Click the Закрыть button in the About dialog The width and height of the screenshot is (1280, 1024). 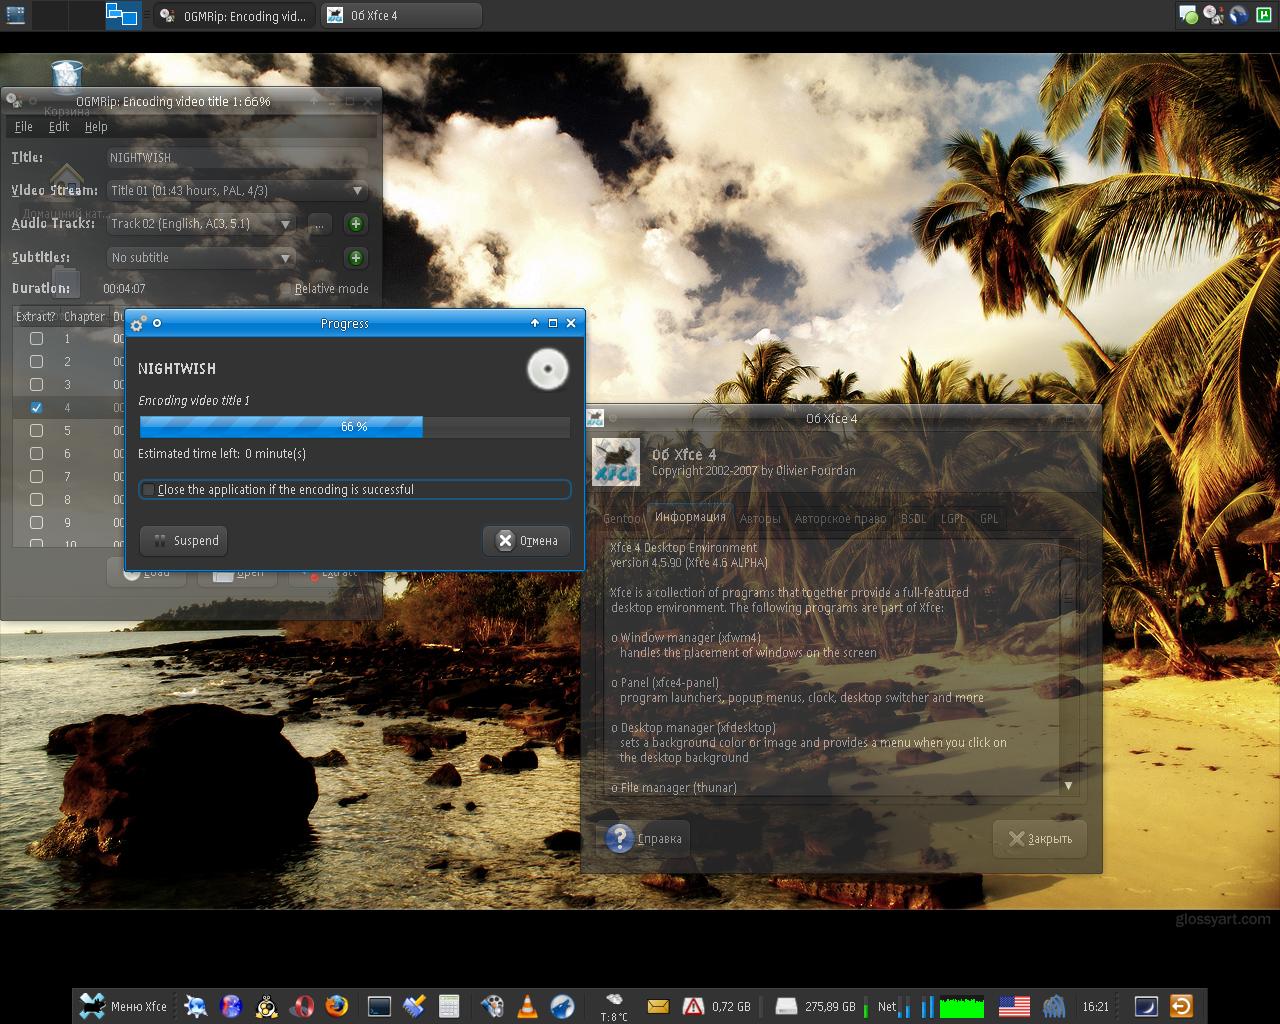1040,839
